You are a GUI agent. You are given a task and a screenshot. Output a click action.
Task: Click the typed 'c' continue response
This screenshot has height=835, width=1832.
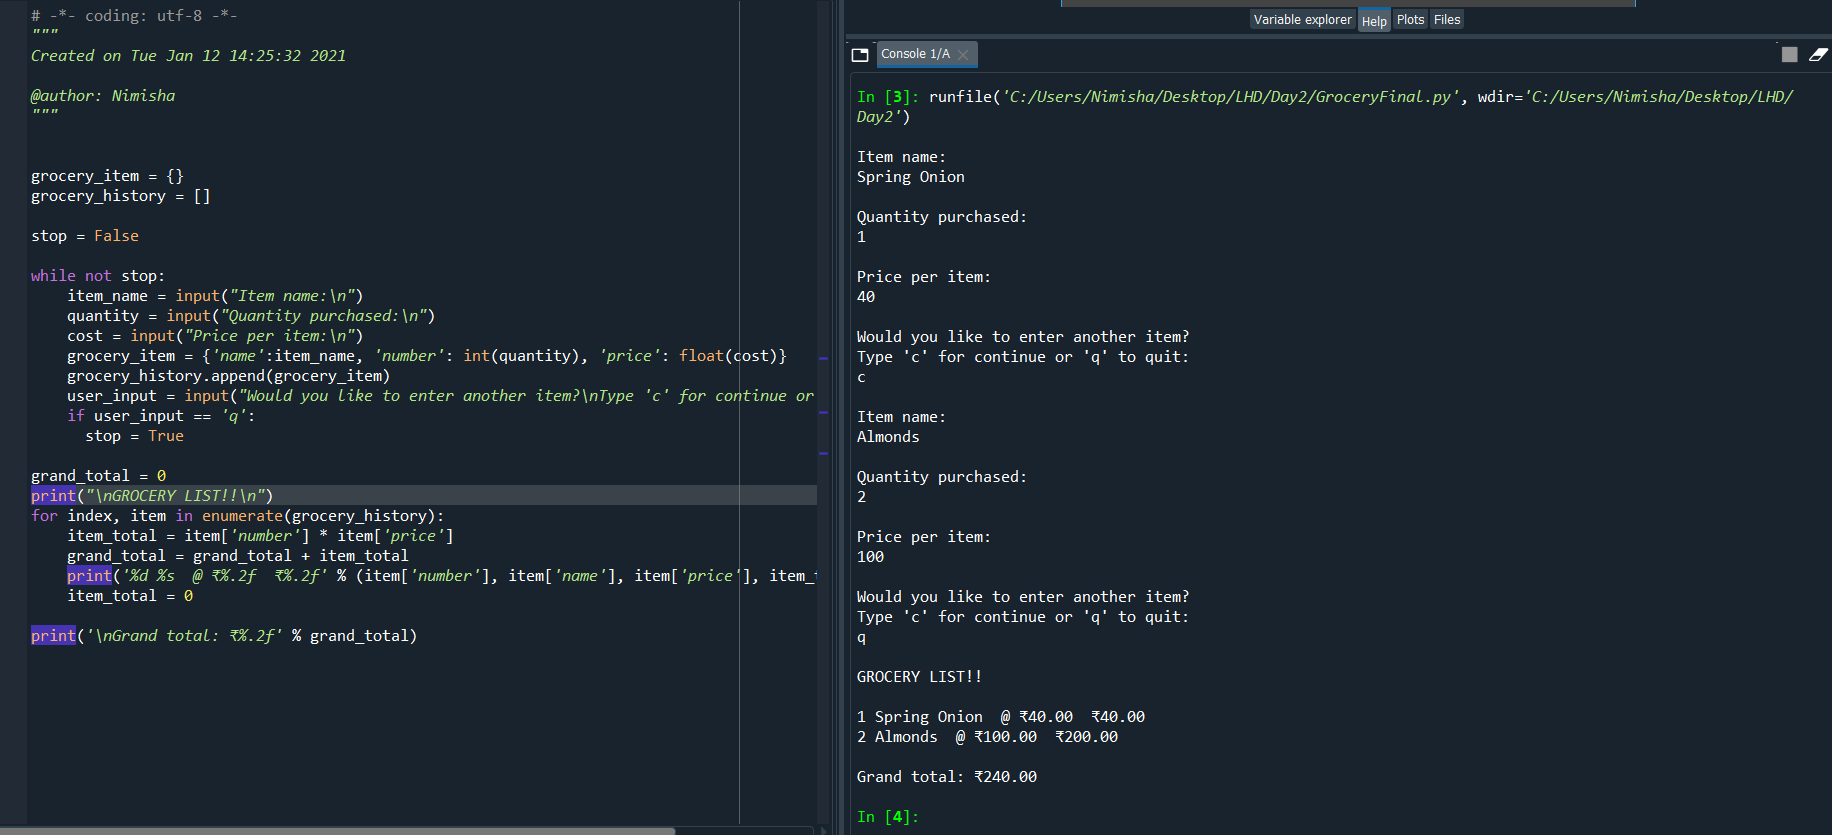pos(861,378)
